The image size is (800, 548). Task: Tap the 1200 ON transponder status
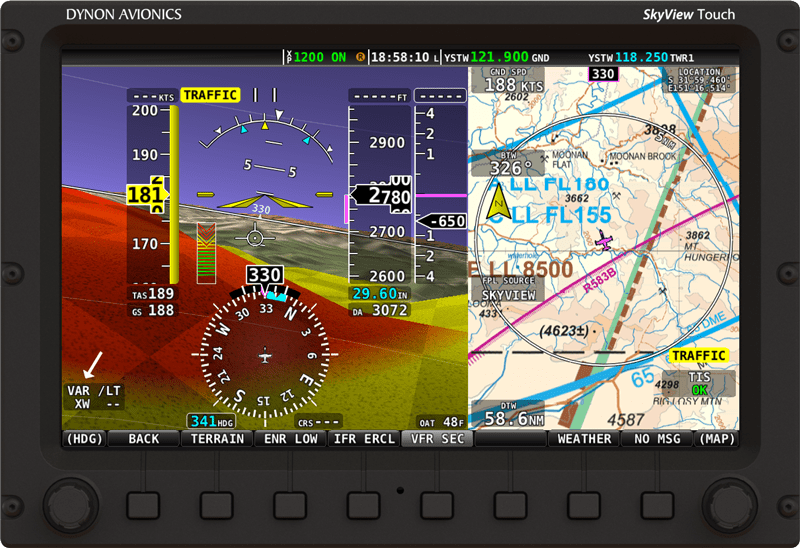[320, 57]
